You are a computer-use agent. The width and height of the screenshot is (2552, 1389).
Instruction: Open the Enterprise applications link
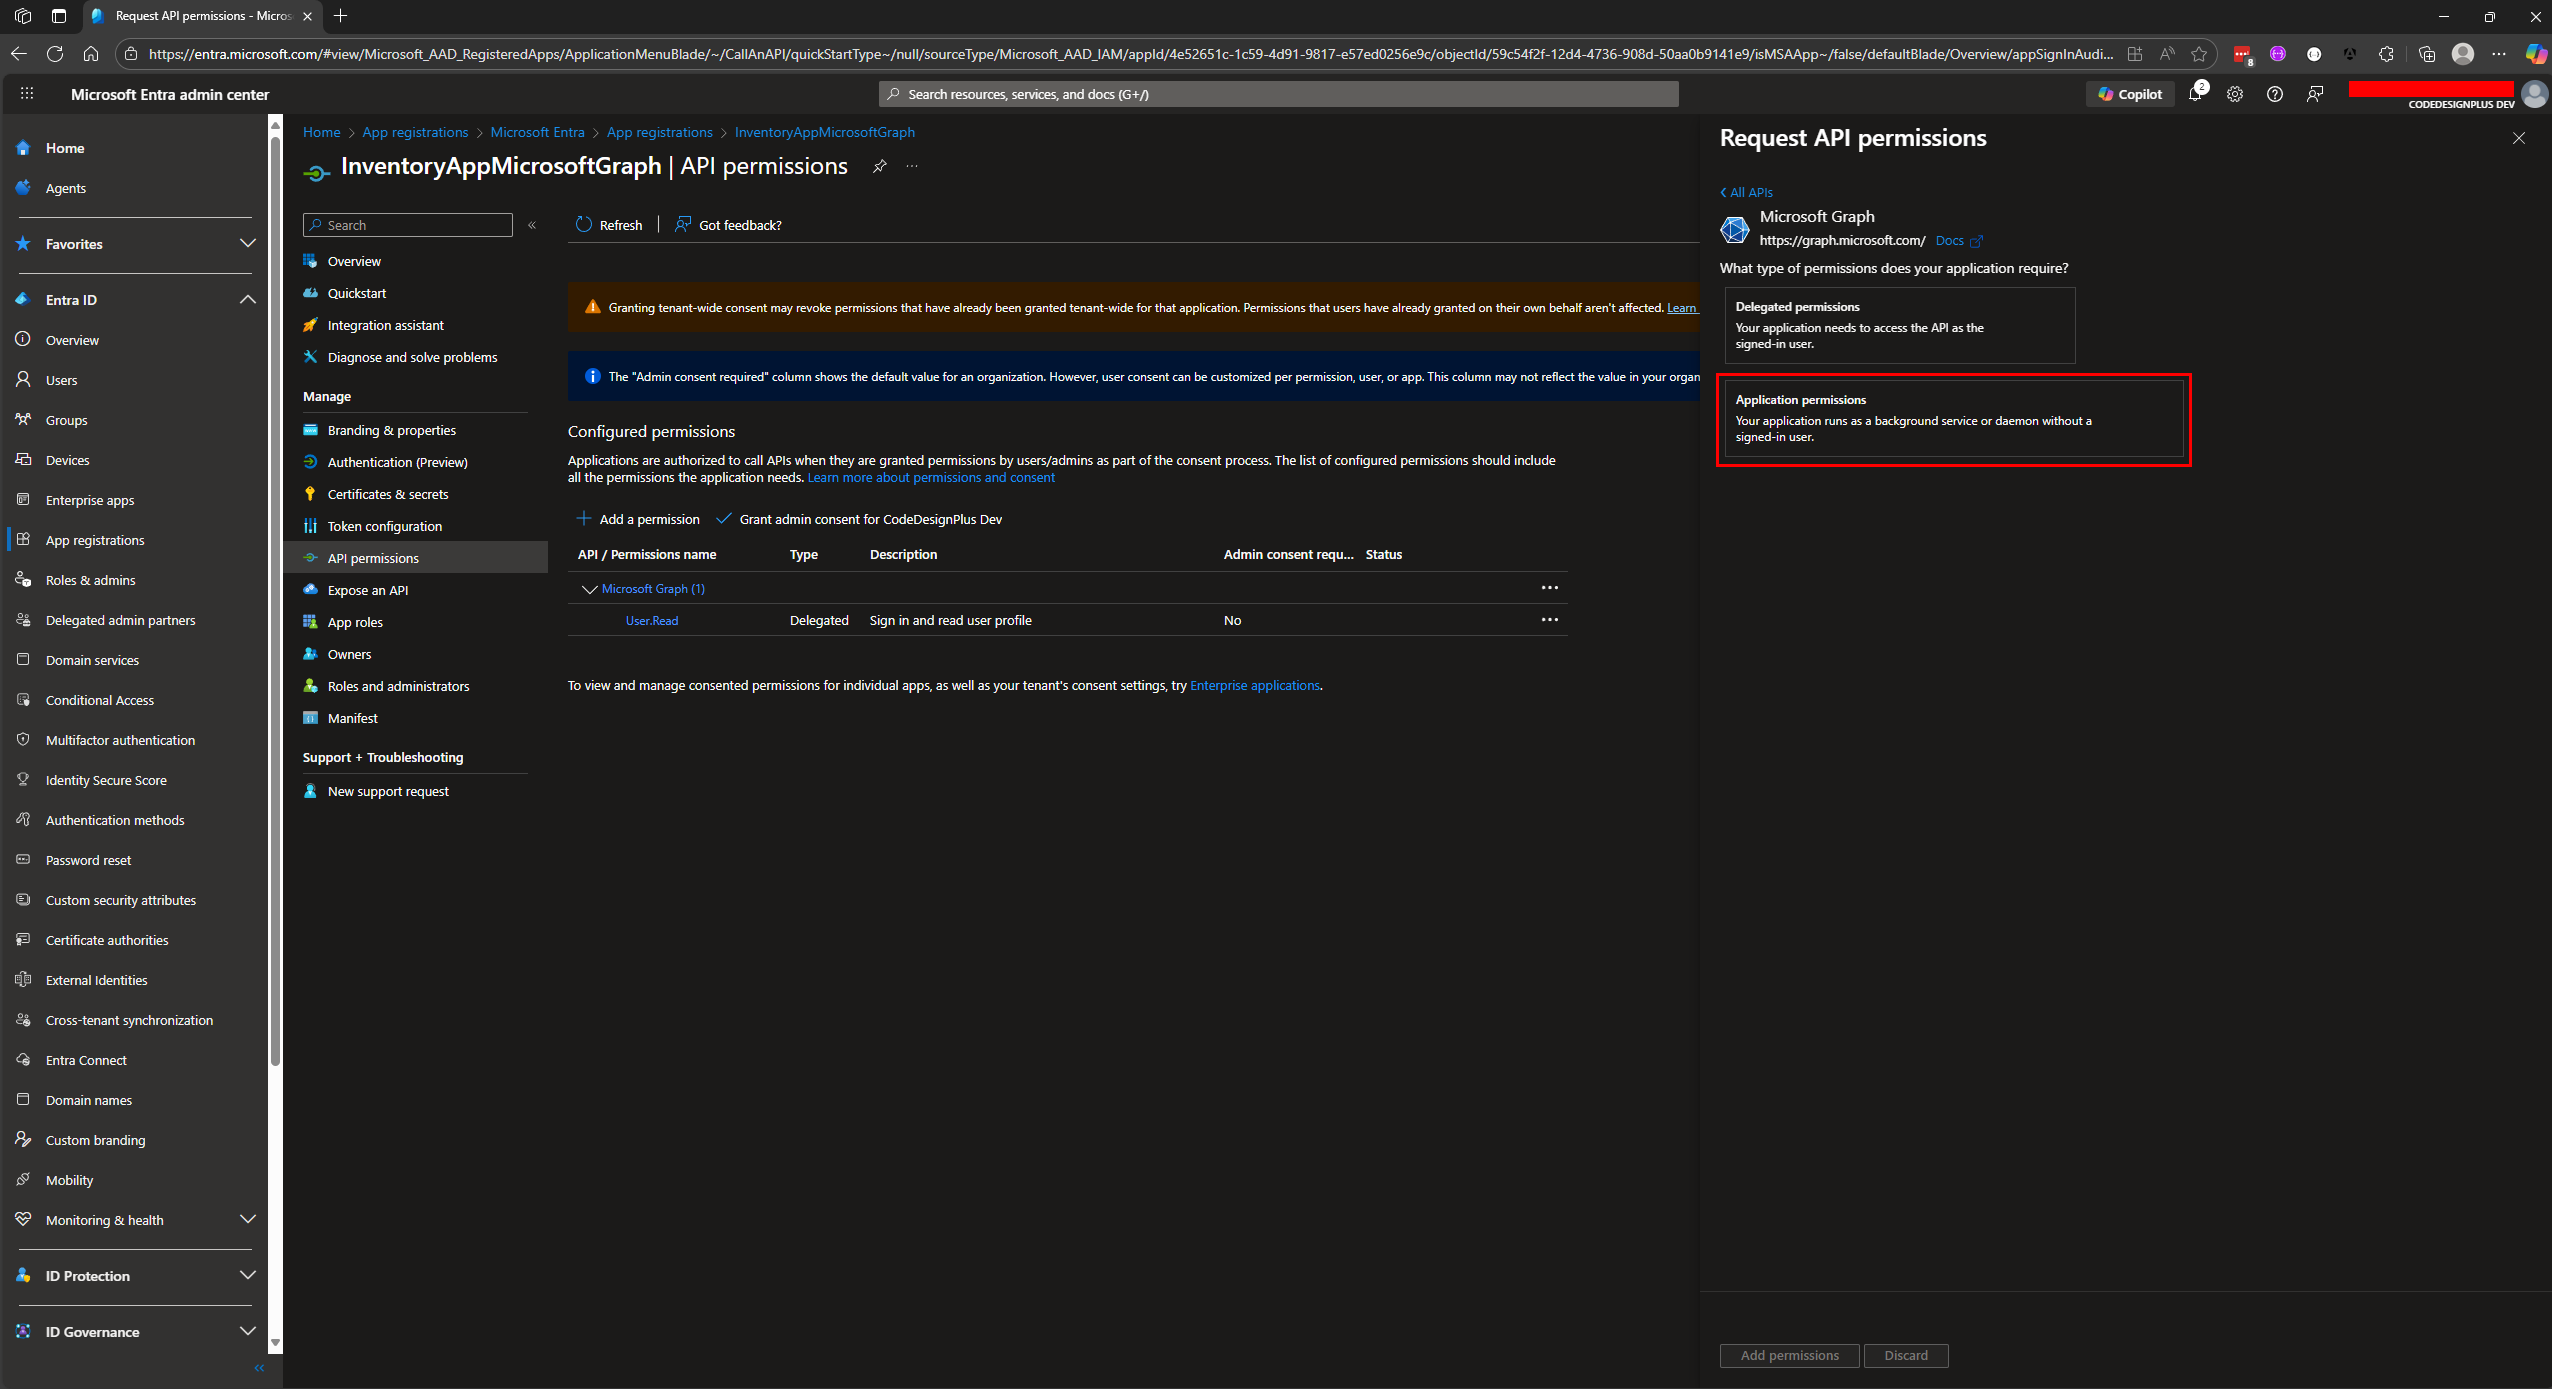1255,686
